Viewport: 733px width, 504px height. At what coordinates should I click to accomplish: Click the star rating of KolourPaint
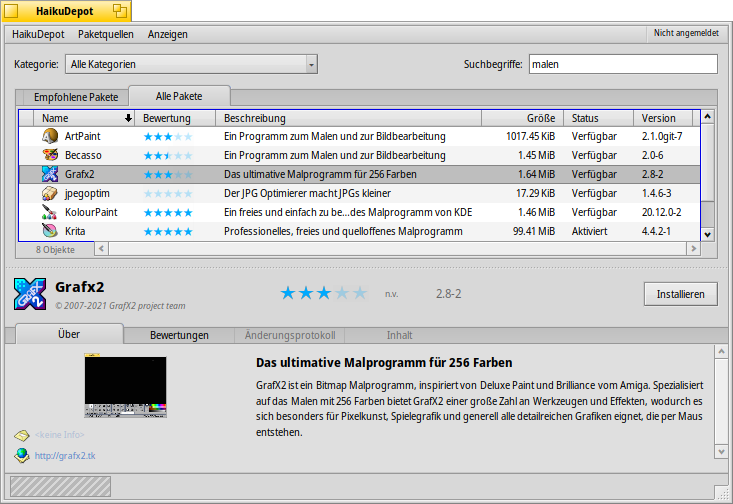point(168,213)
